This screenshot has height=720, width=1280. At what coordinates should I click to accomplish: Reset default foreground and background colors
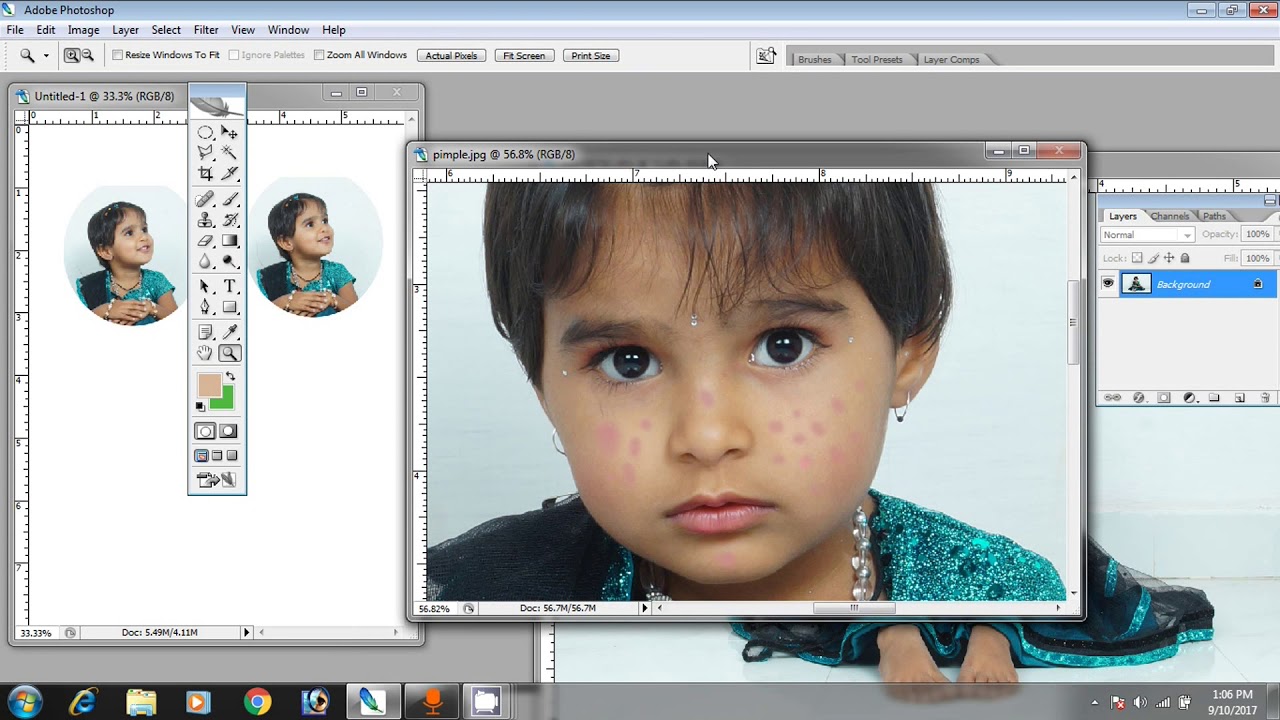click(200, 406)
